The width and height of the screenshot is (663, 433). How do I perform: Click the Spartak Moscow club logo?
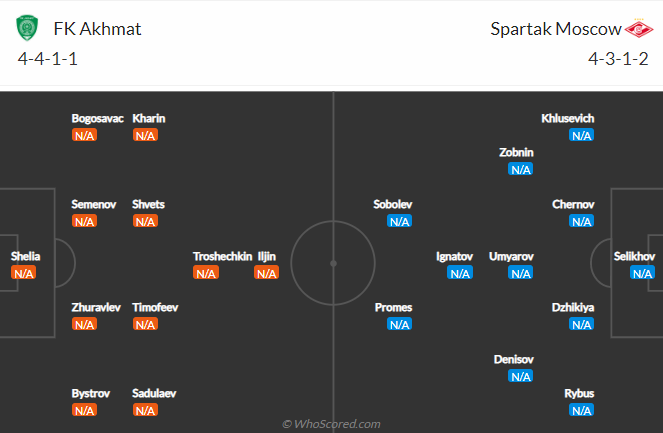[x=637, y=28]
